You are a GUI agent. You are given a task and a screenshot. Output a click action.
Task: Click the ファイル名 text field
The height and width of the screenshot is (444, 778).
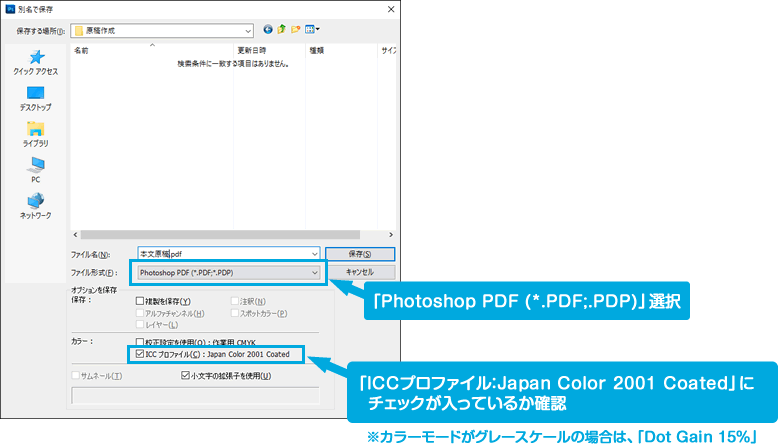[228, 254]
